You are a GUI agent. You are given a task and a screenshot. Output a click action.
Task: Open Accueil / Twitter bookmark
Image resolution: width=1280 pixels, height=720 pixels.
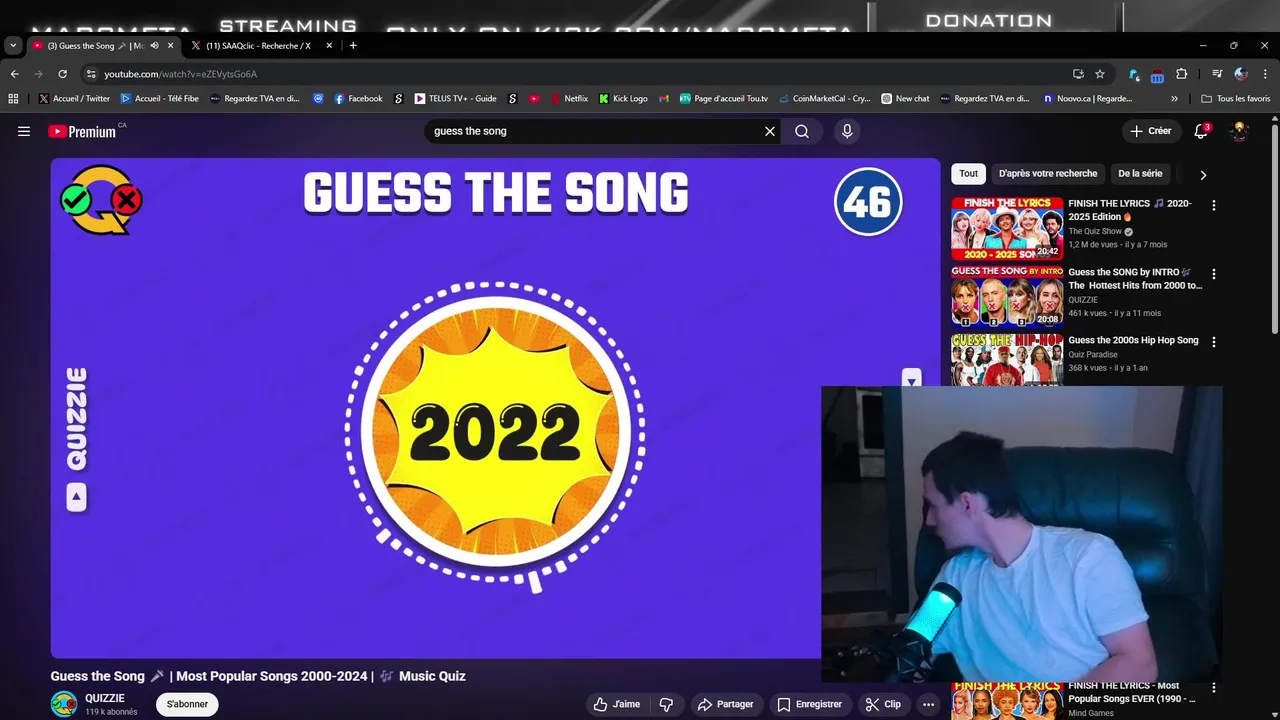click(x=74, y=98)
